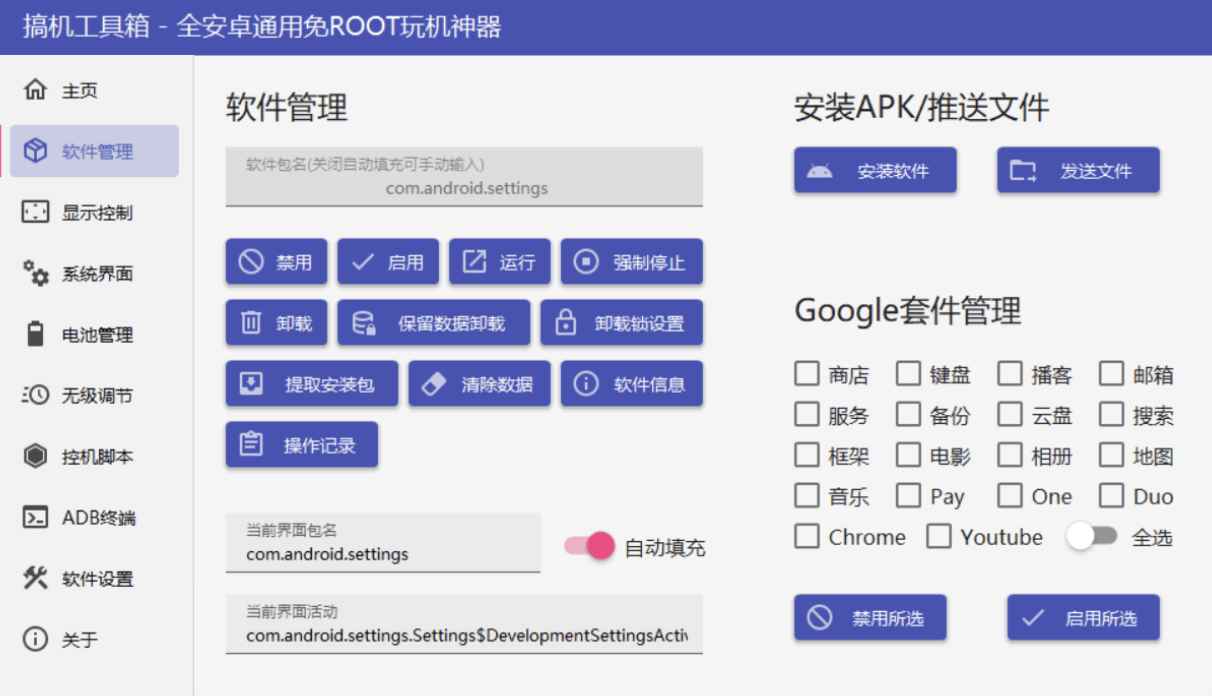Viewport: 1212px width, 696px height.
Task: Open 控机脚本 from the sidebar
Action: [x=93, y=457]
